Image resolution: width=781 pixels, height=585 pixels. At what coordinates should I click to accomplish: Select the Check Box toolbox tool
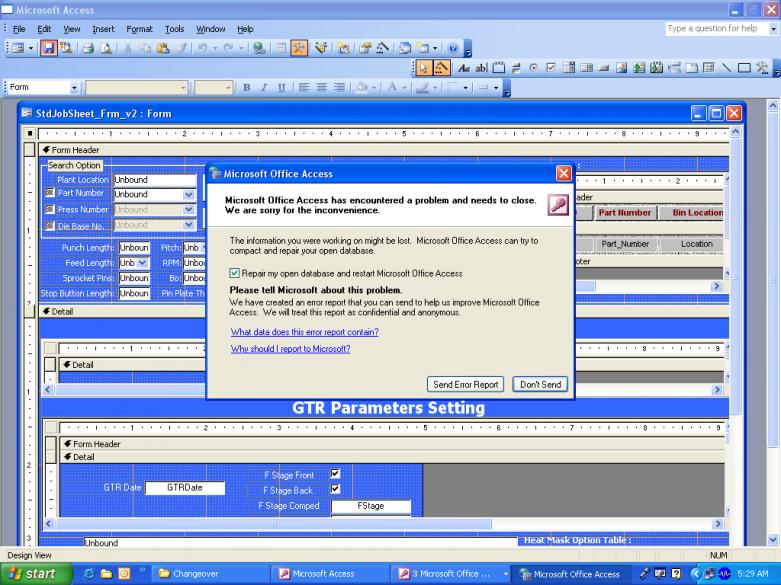551,68
